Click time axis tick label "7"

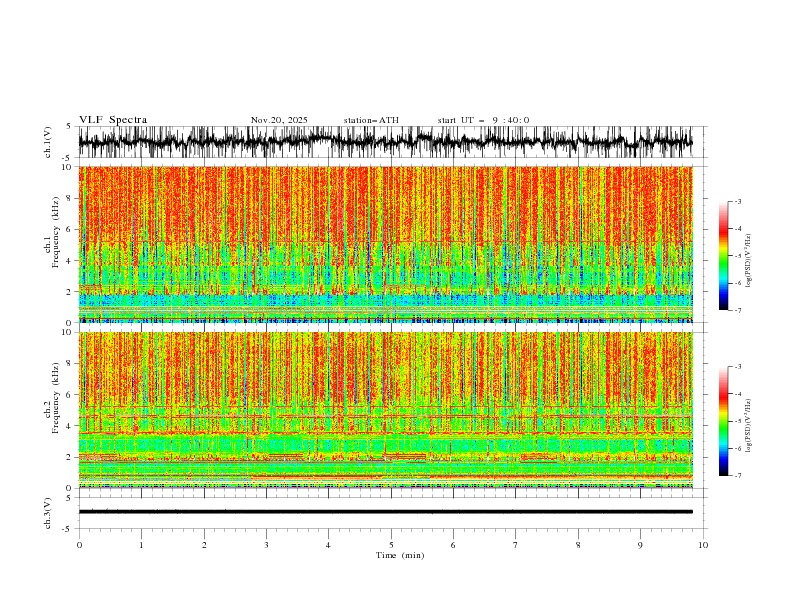pyautogui.click(x=516, y=545)
